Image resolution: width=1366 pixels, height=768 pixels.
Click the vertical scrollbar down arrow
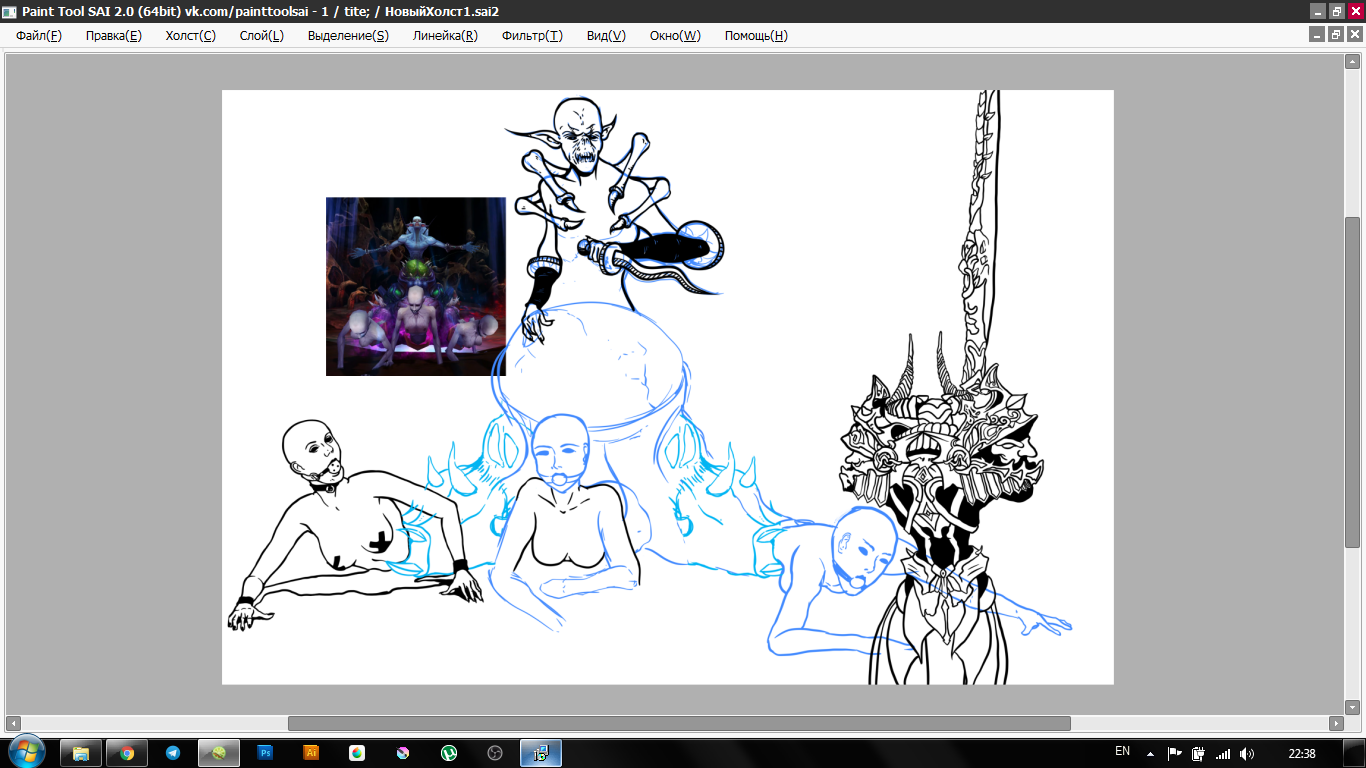(x=1352, y=706)
